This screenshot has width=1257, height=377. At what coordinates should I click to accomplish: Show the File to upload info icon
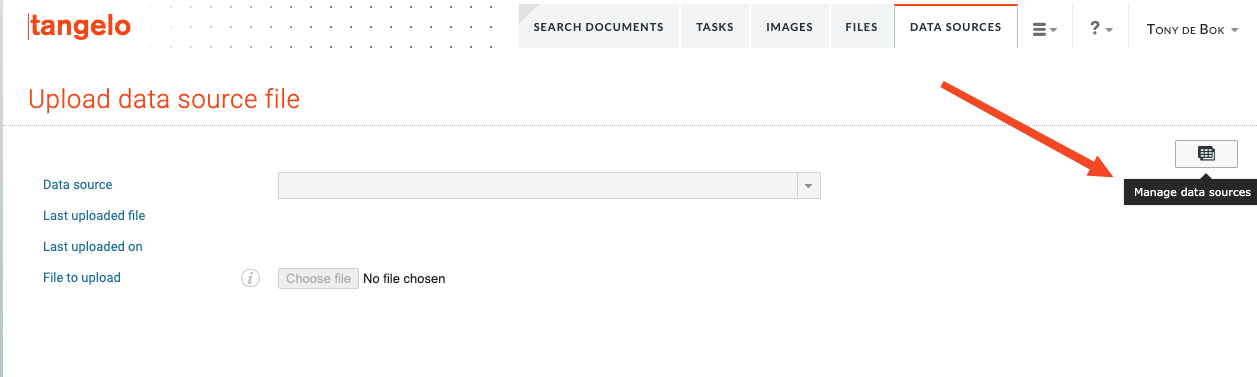click(x=250, y=278)
